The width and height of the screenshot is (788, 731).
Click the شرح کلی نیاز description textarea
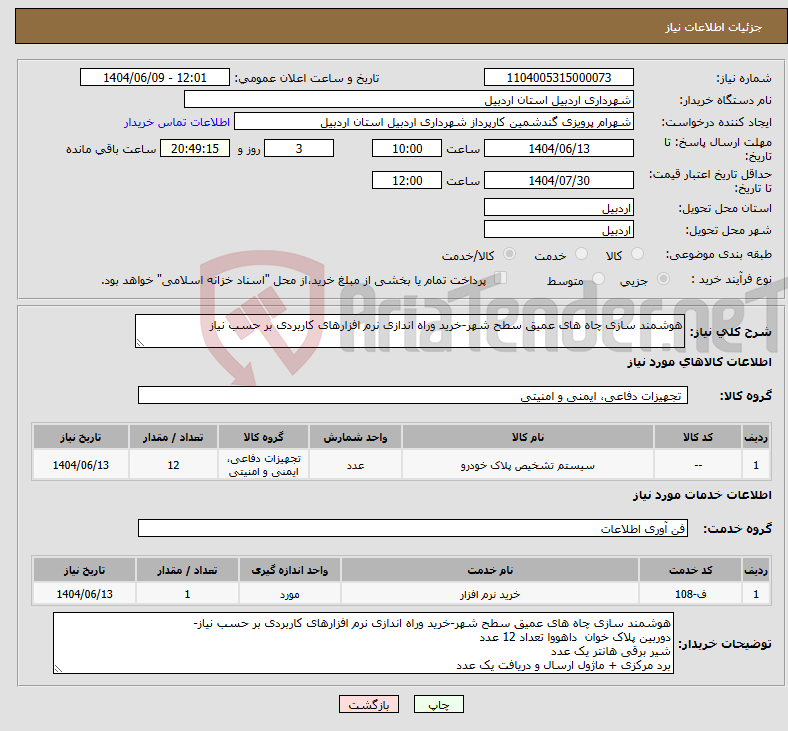tap(410, 331)
